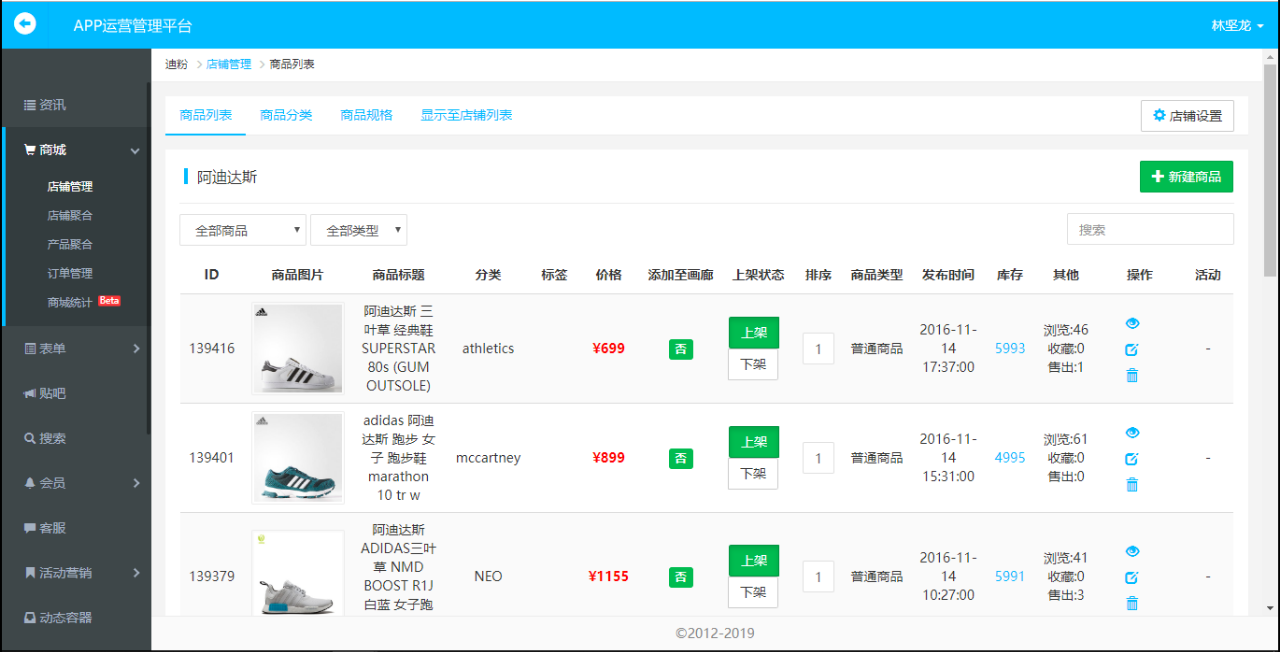Expand the 会员 sidebar section
Screen dimensions: 1280x652
click(75, 483)
